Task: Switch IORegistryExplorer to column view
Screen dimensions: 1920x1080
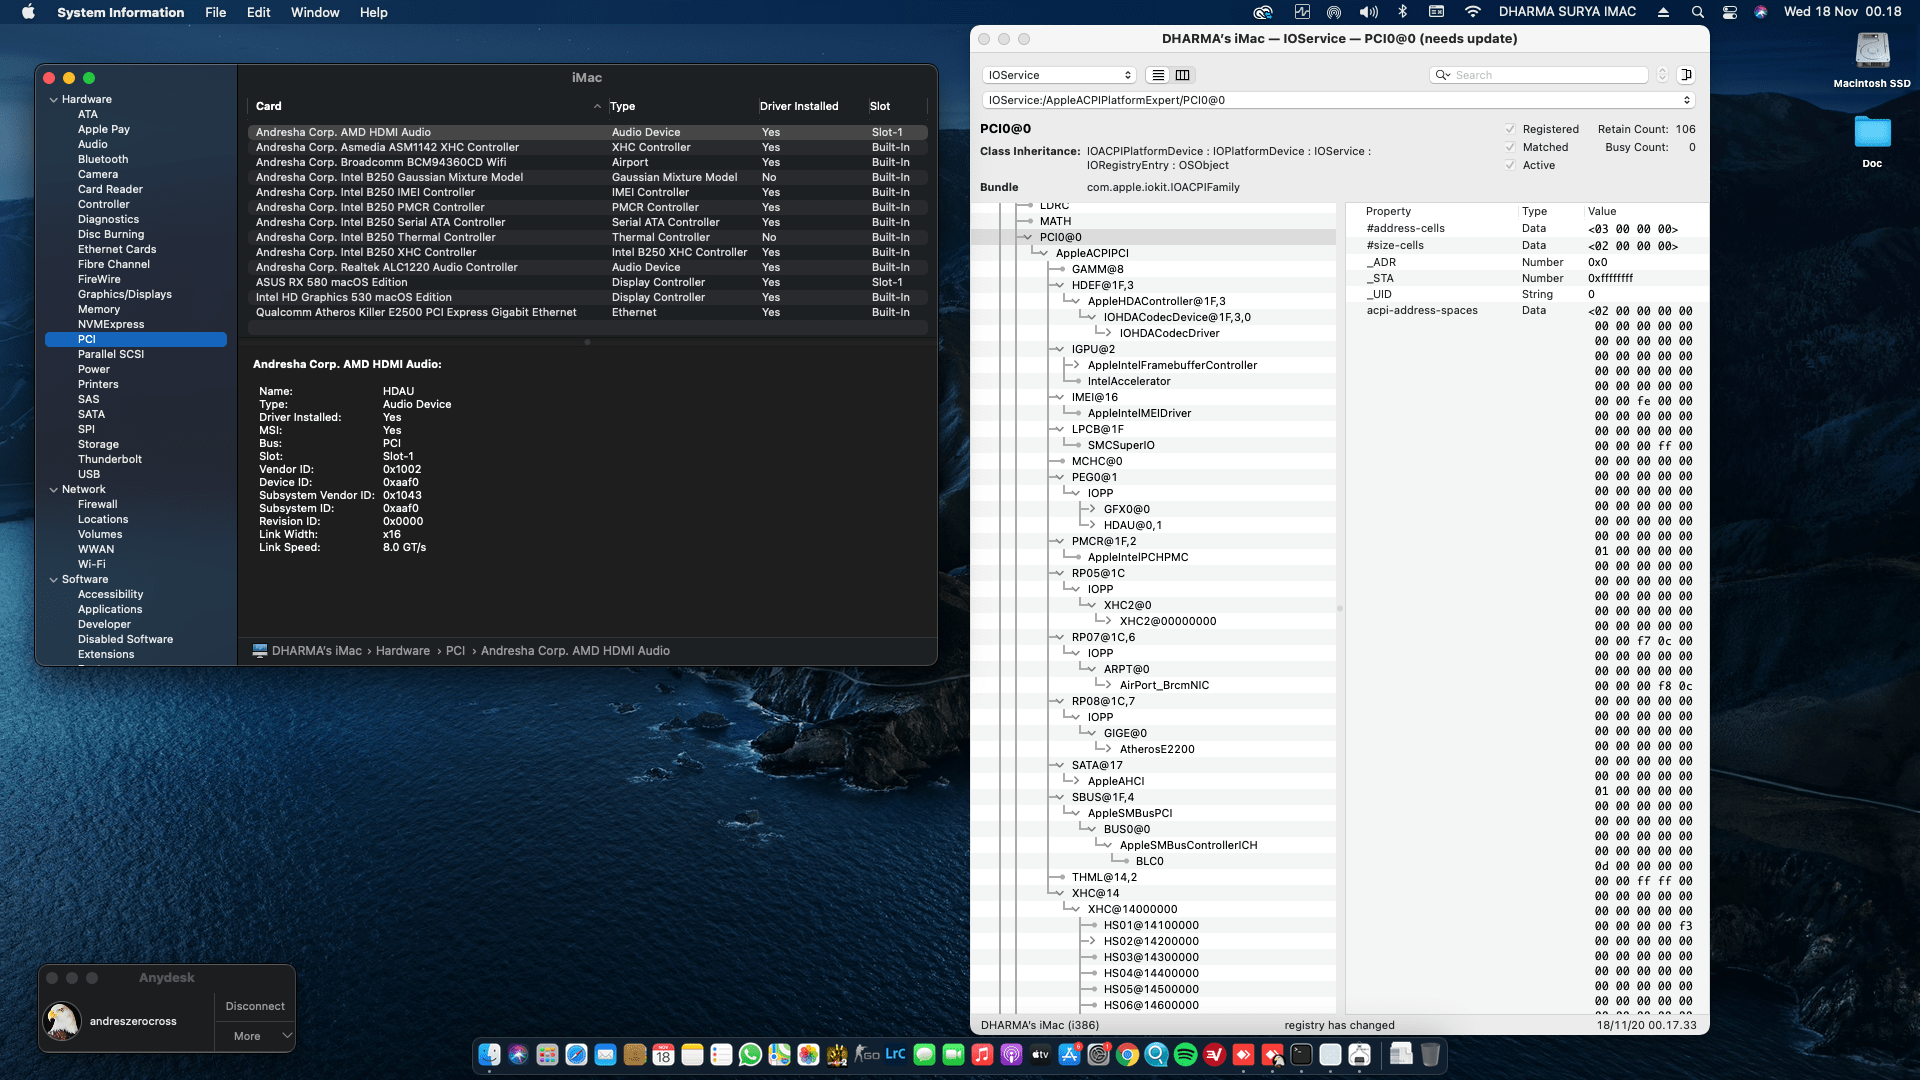Action: click(x=1183, y=75)
